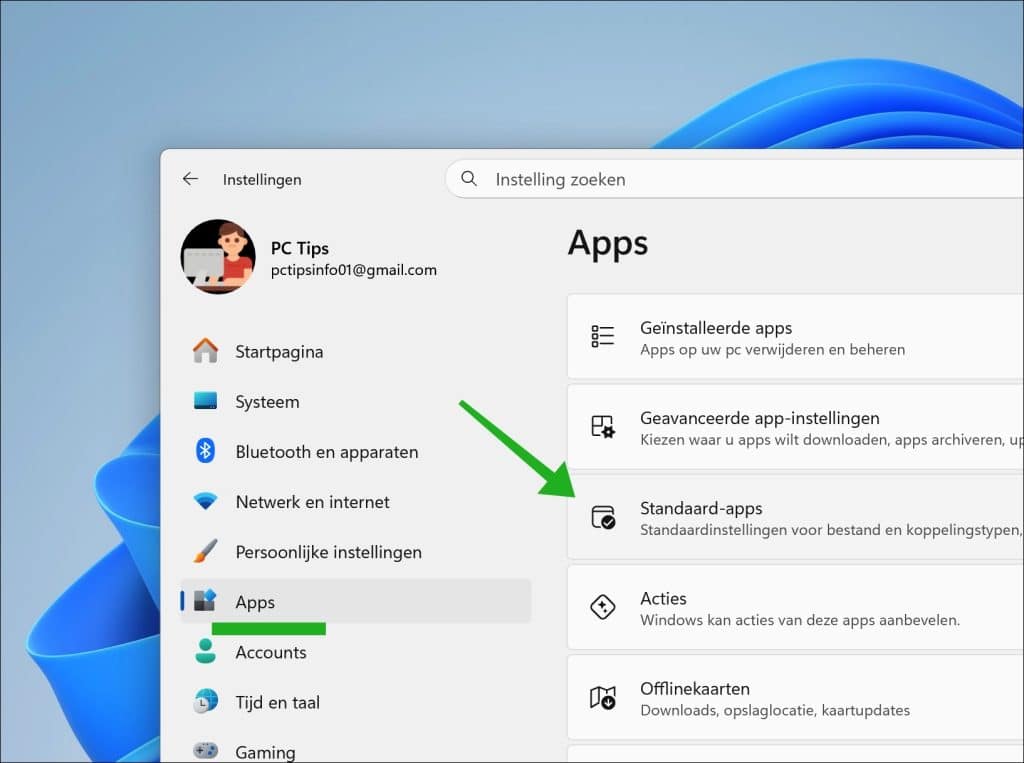Click the Instellingen window title
Screen dimensions: 1024x763
point(262,180)
